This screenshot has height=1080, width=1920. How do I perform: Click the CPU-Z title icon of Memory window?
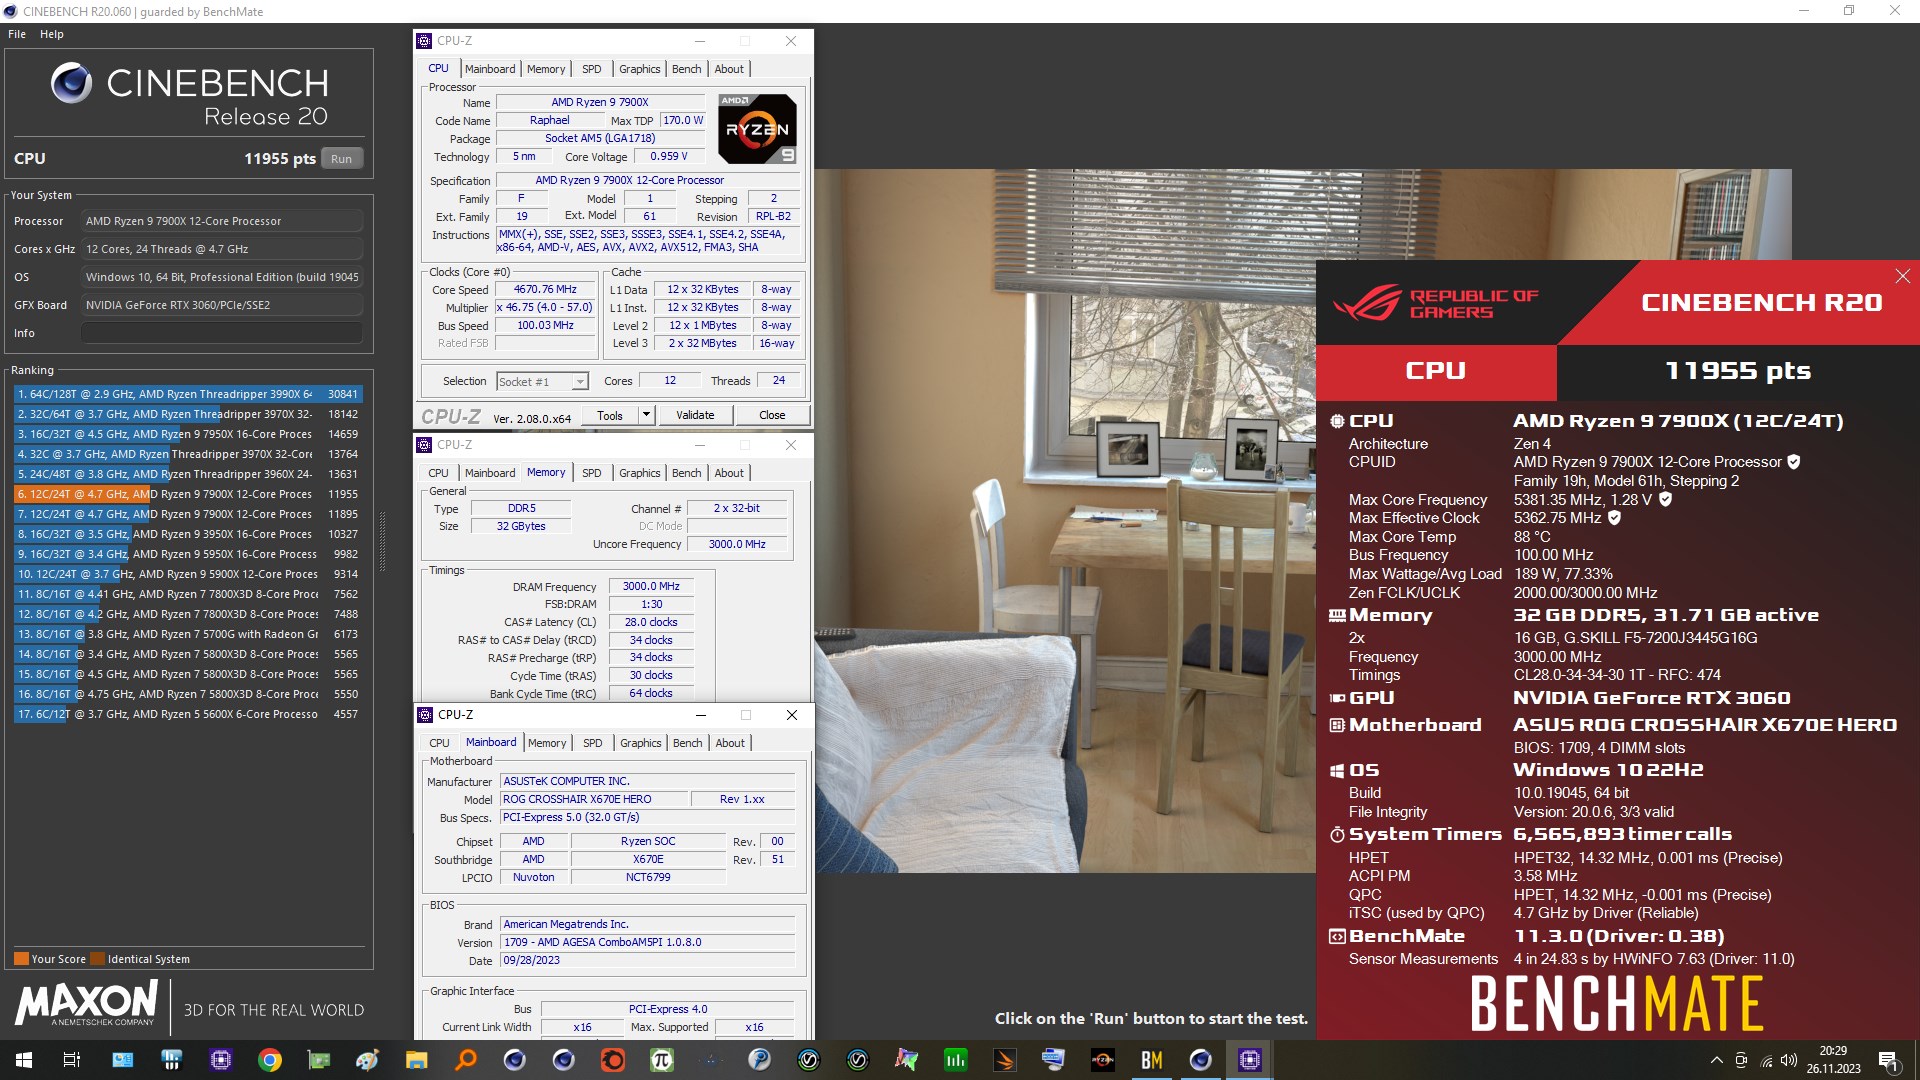coord(425,445)
